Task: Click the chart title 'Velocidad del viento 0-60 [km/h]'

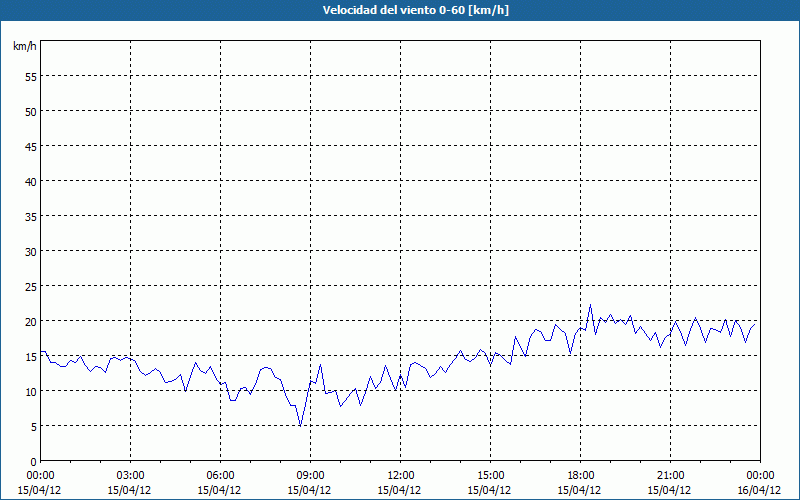Action: click(x=415, y=10)
